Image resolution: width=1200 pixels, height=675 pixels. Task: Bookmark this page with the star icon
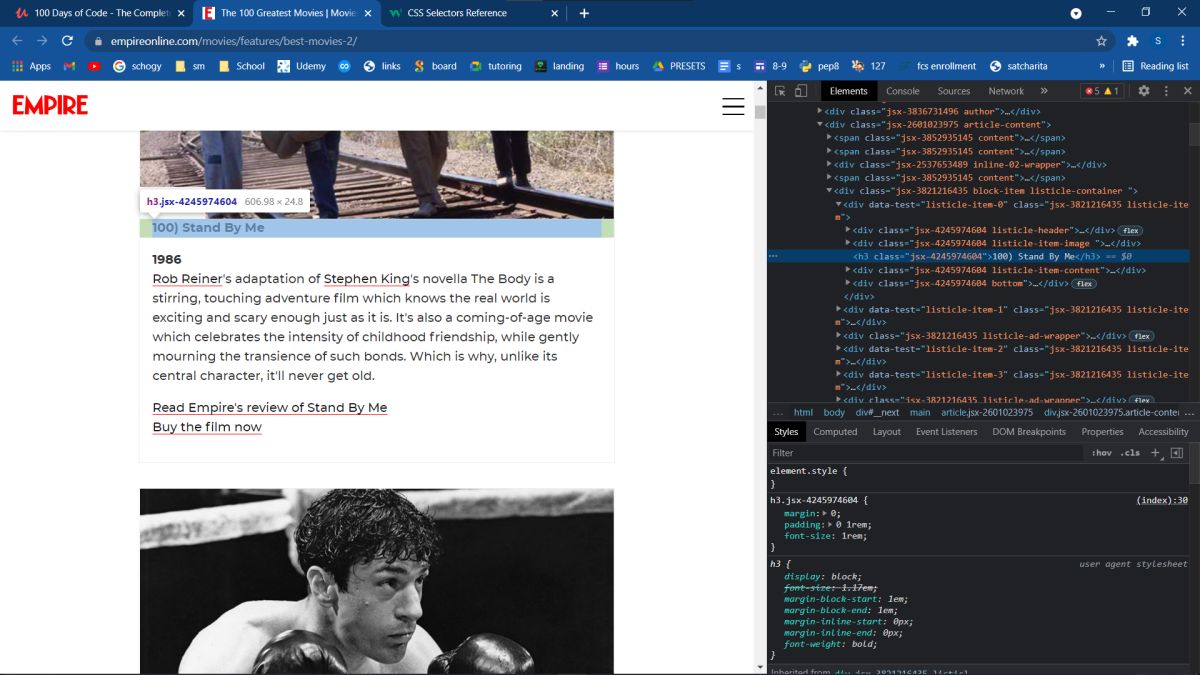click(x=1101, y=41)
